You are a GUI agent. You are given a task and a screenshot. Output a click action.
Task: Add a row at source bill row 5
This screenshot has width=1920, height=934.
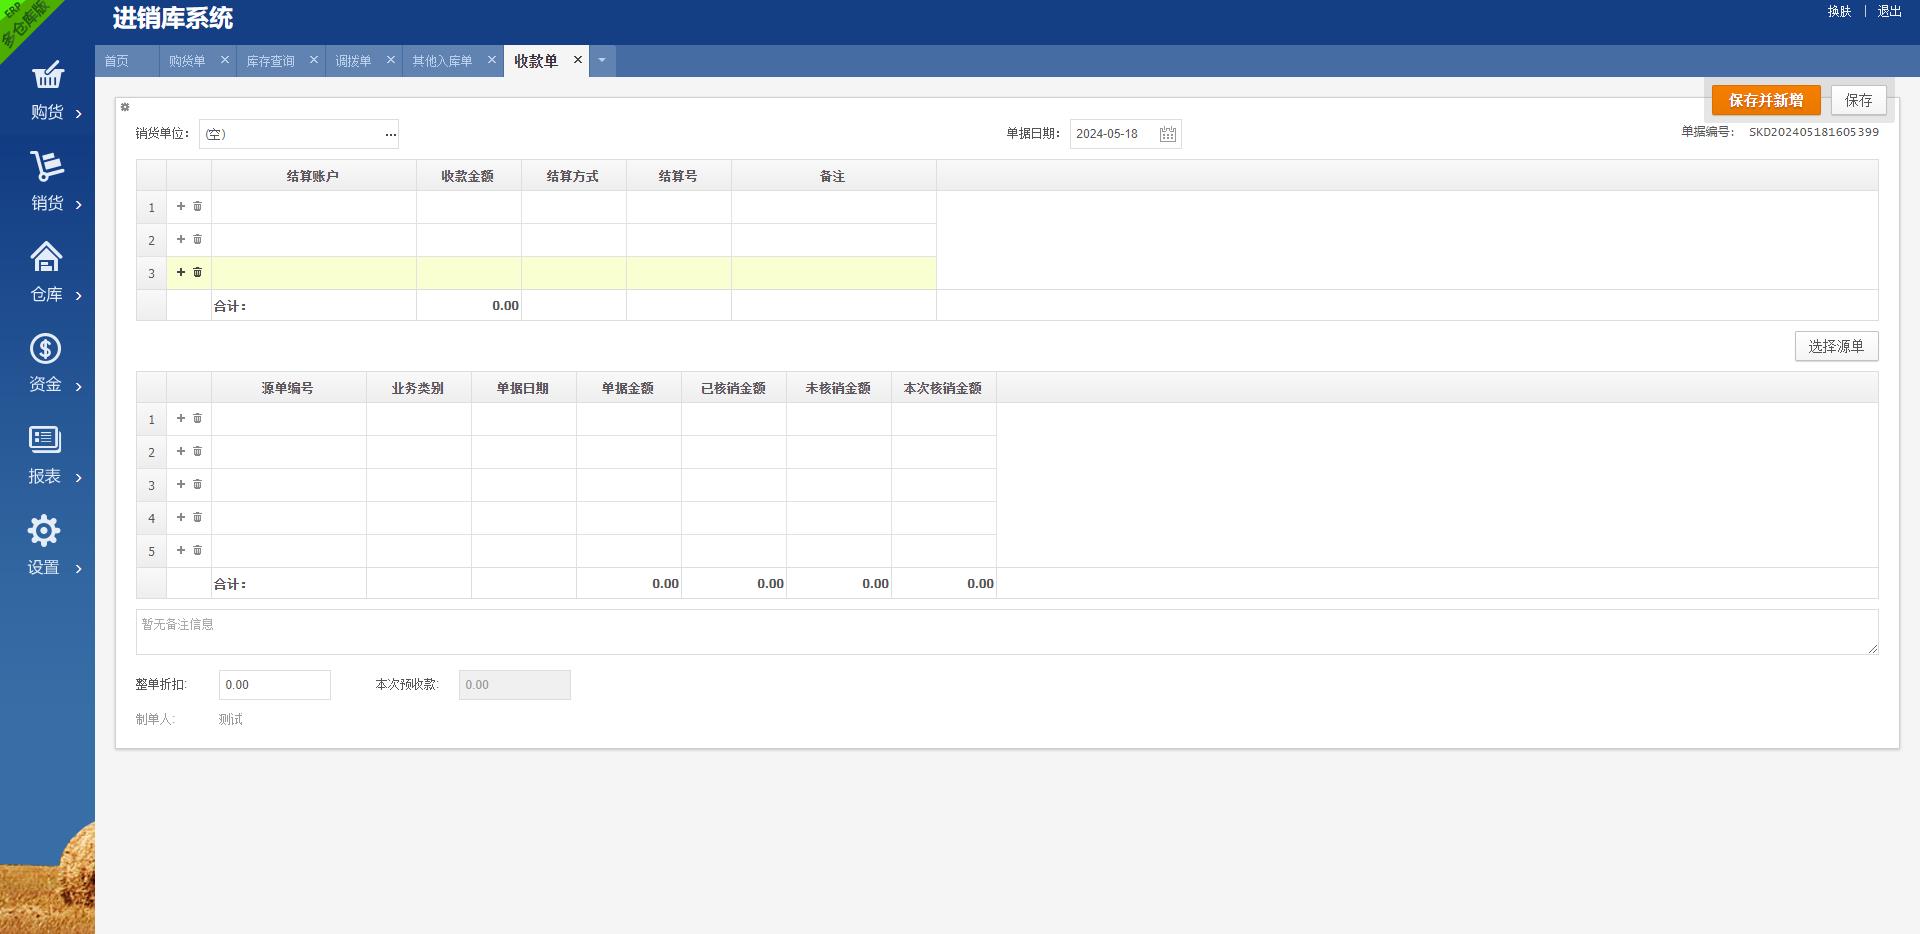tap(181, 550)
